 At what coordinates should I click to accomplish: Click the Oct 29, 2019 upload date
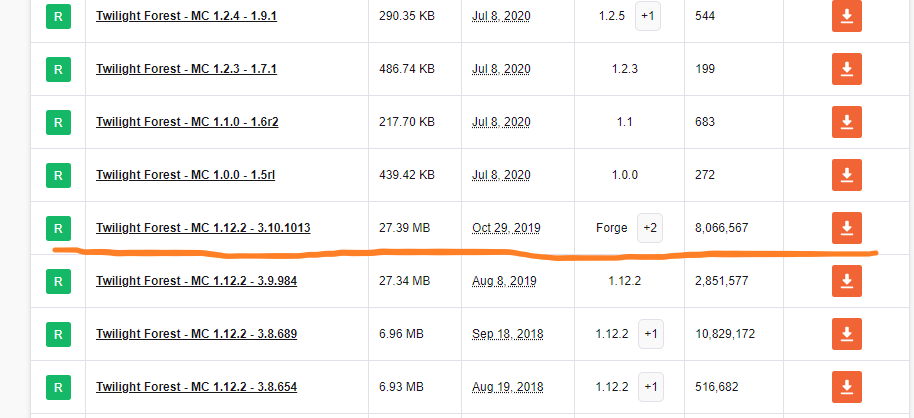(506, 228)
